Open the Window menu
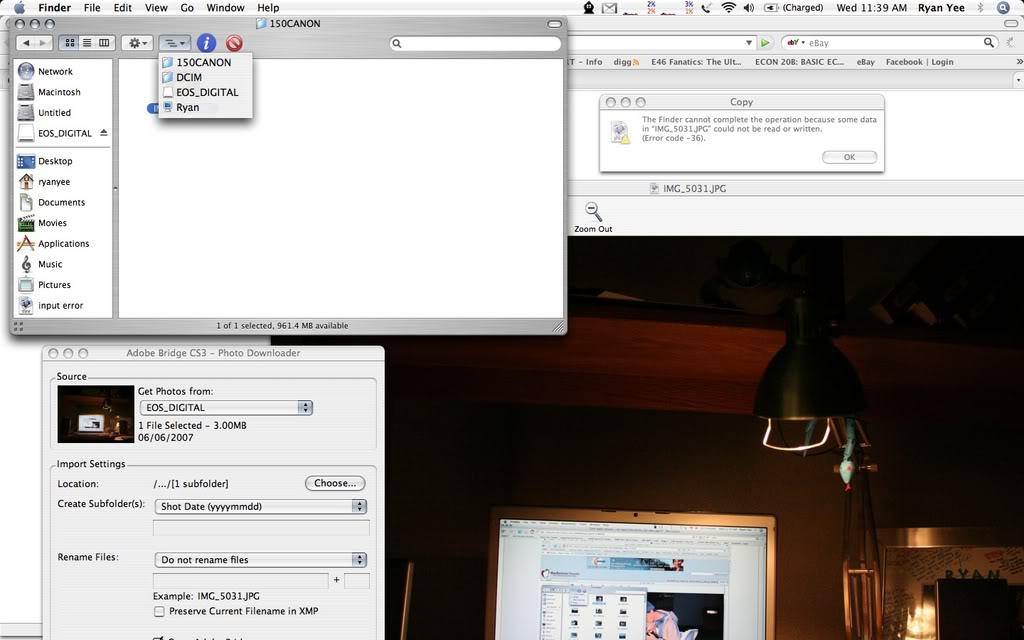 pos(225,8)
